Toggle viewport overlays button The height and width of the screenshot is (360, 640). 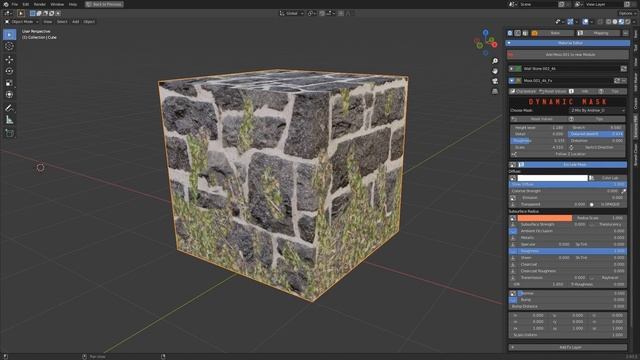585,22
